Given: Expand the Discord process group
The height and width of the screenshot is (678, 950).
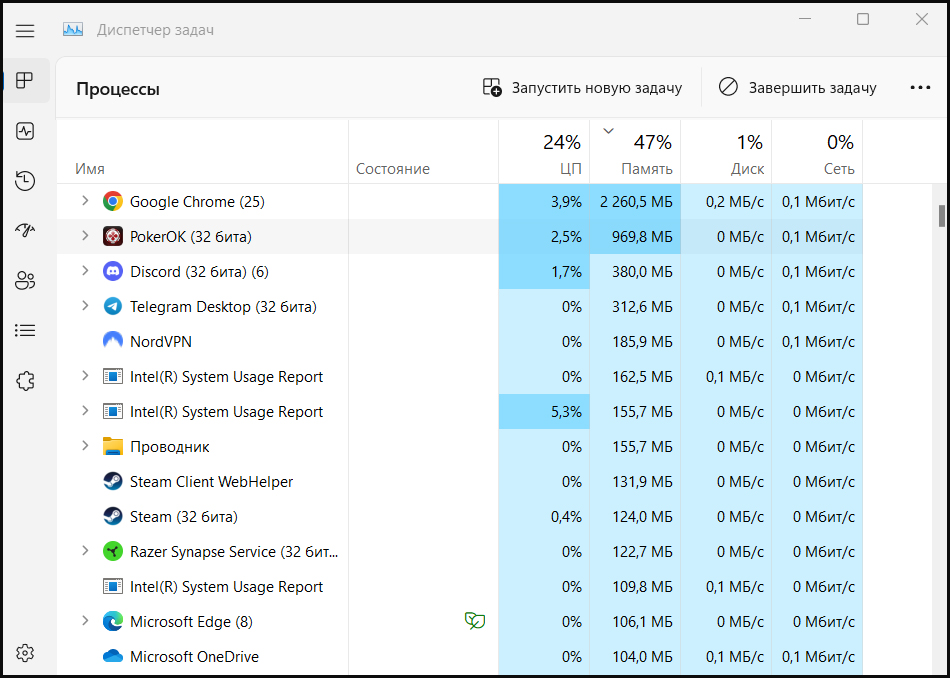Looking at the screenshot, I should (x=85, y=271).
